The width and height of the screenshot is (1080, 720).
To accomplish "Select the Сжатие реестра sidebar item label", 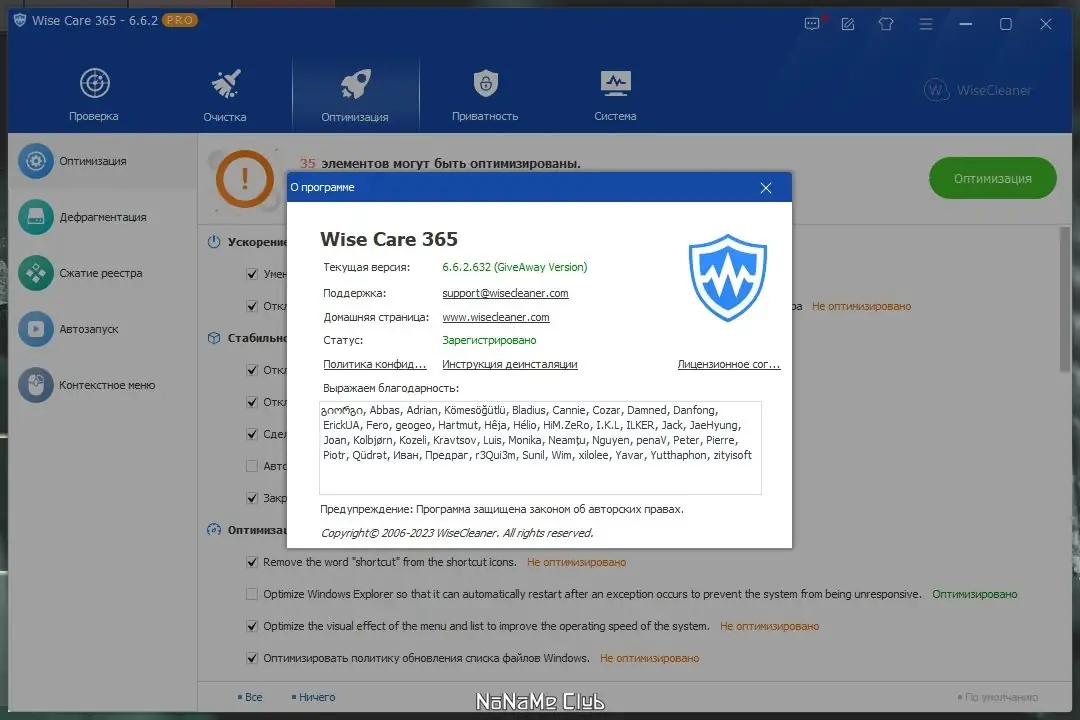I will tap(101, 273).
